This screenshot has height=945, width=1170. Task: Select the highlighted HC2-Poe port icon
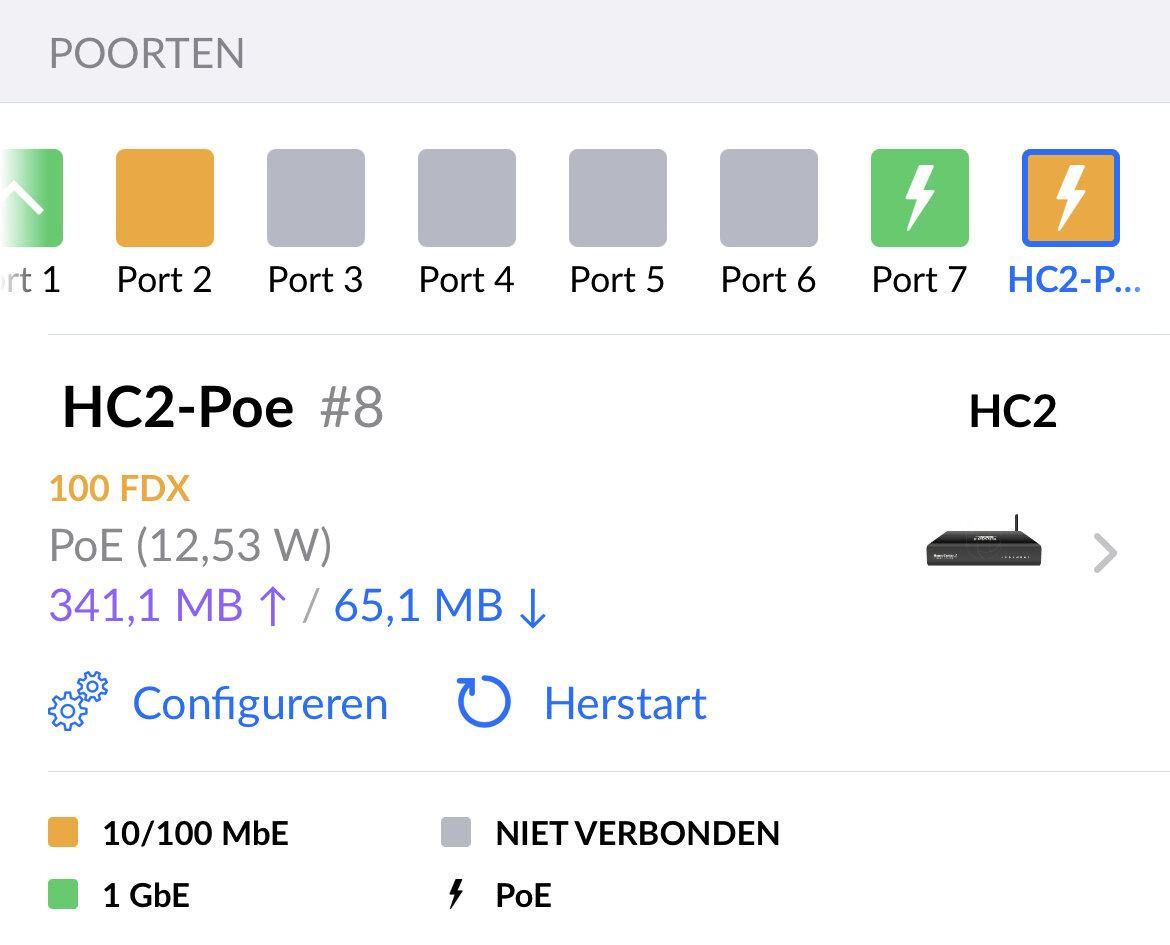(x=1071, y=198)
